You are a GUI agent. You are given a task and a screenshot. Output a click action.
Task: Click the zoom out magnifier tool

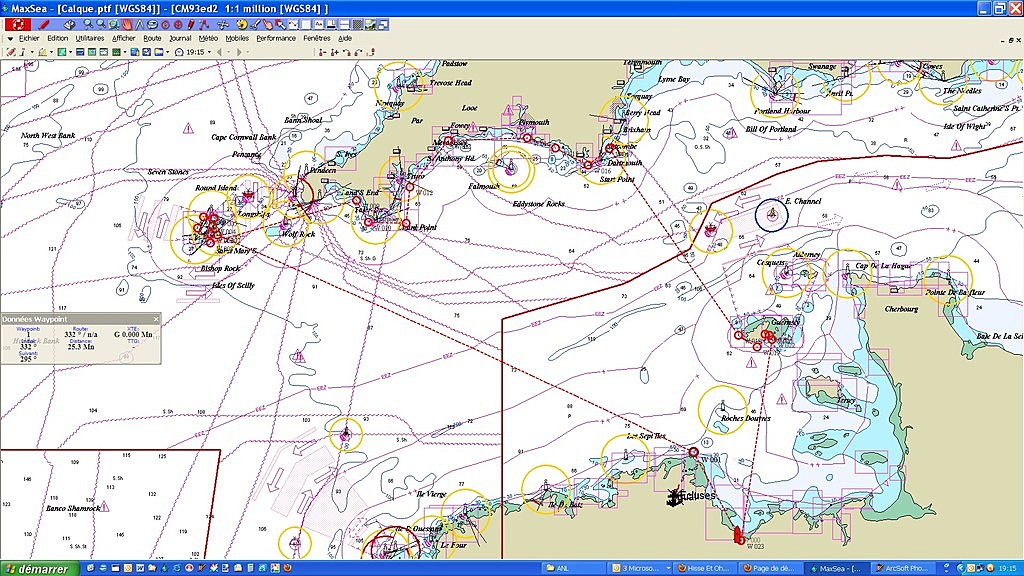click(x=101, y=25)
